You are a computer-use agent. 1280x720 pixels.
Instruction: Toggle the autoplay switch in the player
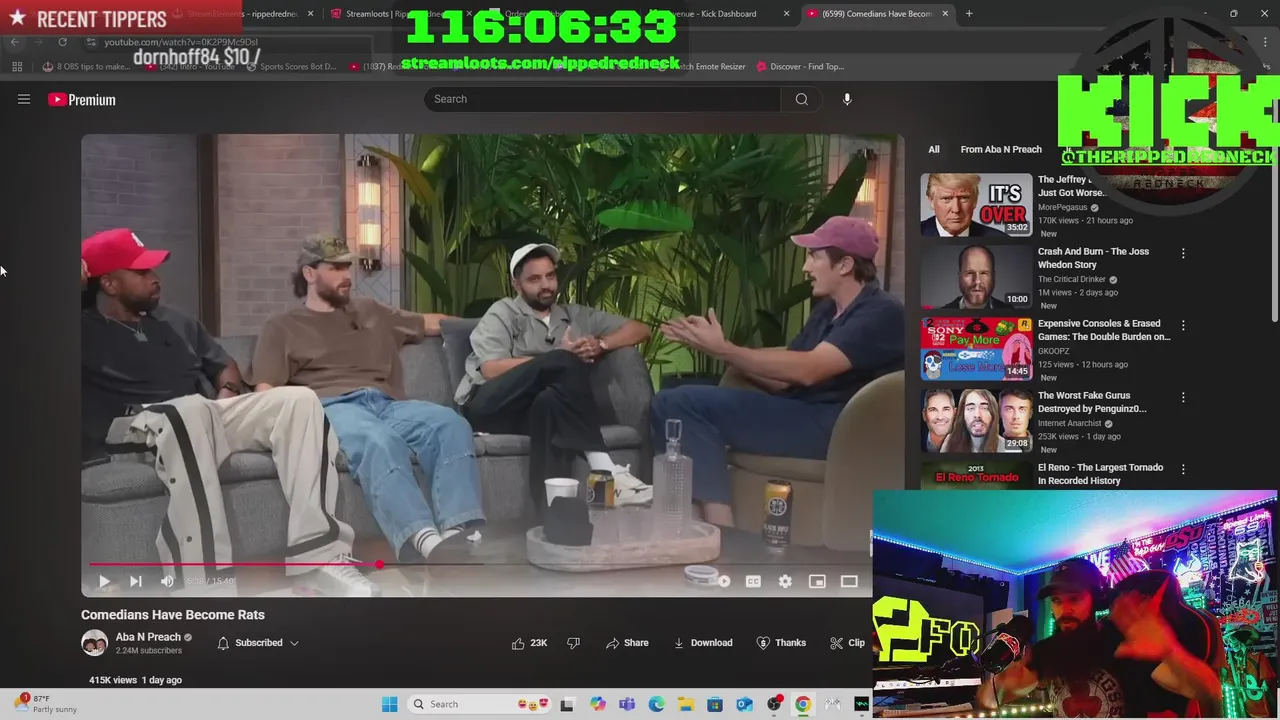tap(713, 580)
